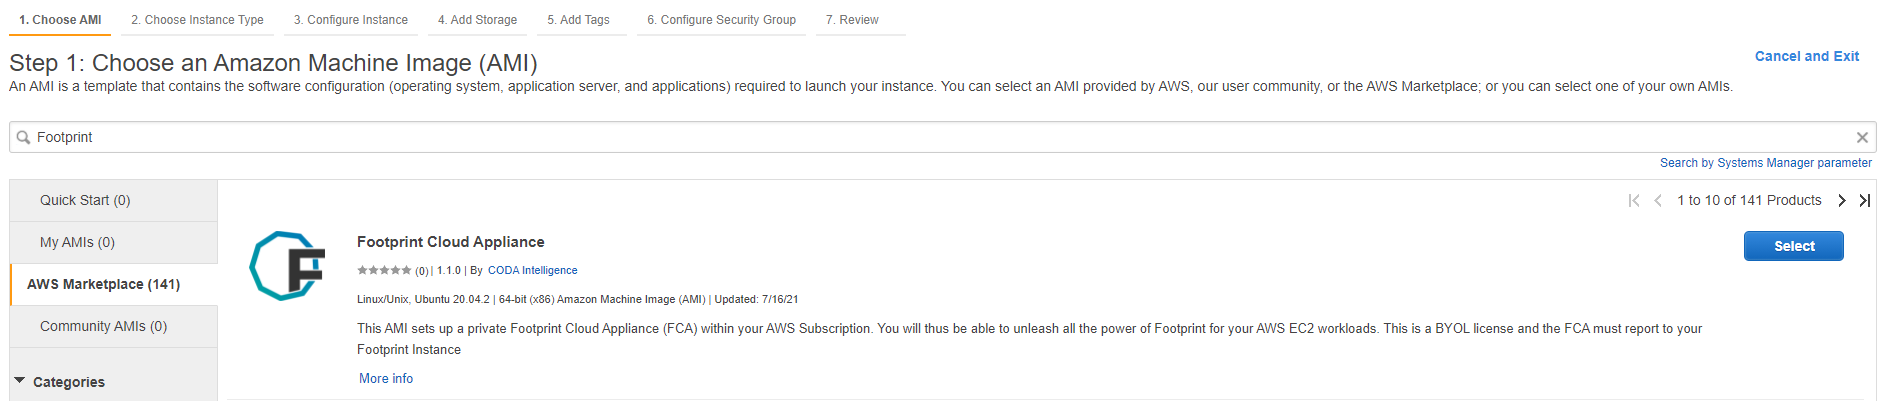Go to the next page of products

[x=1841, y=201]
